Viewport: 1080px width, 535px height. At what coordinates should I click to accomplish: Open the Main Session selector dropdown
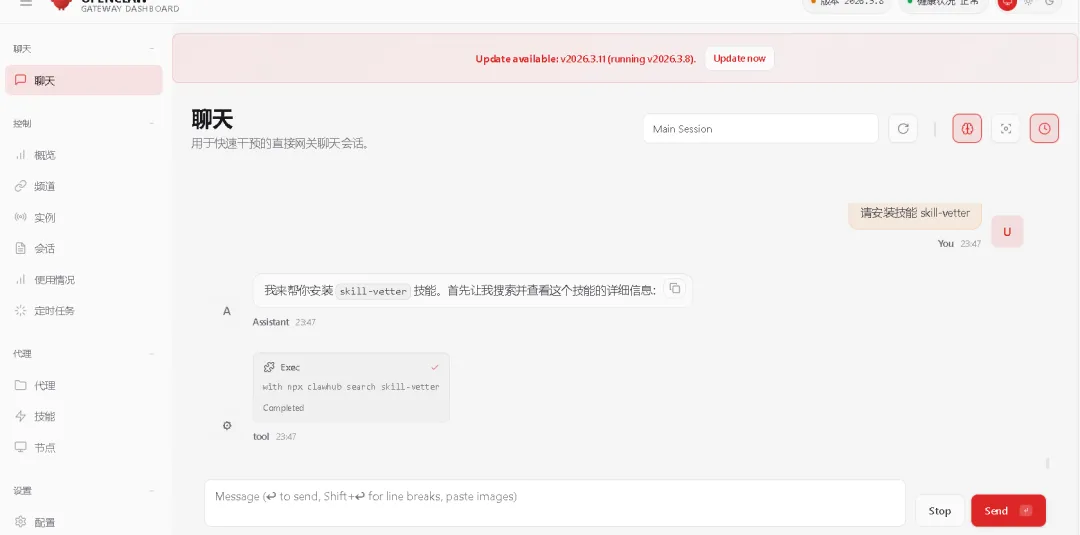tap(760, 129)
